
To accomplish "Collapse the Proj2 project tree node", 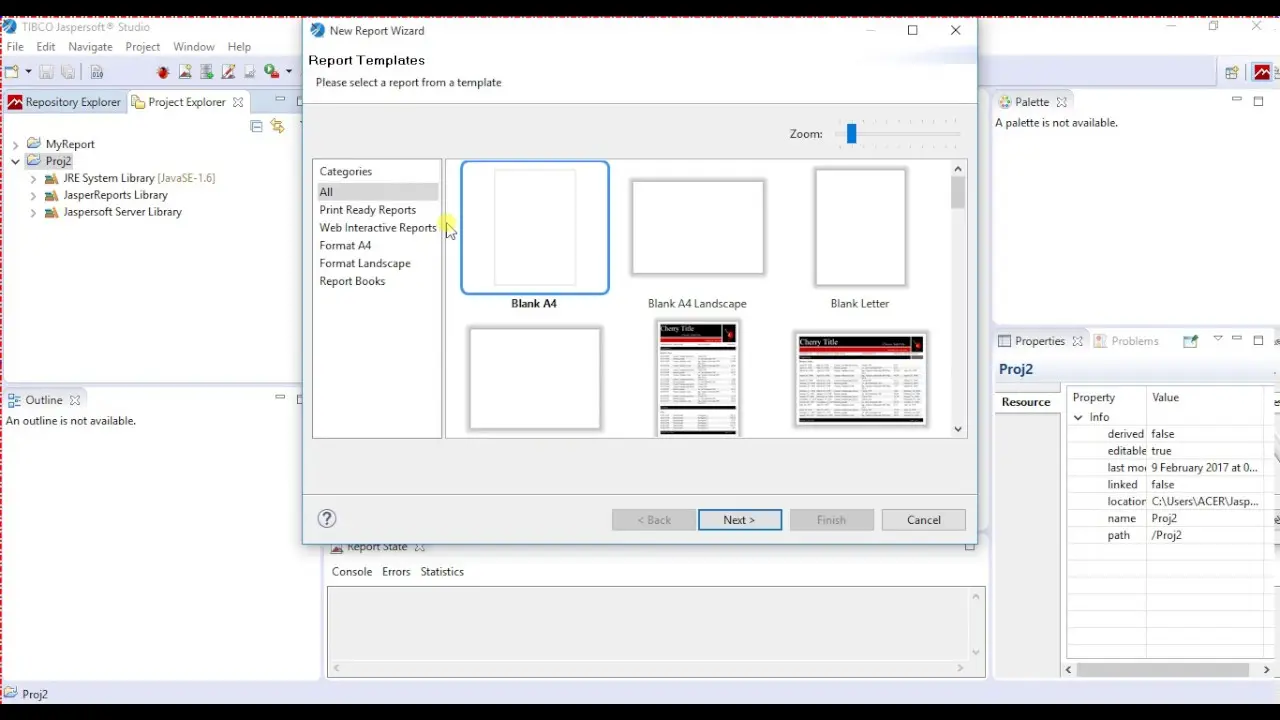I will tap(16, 161).
